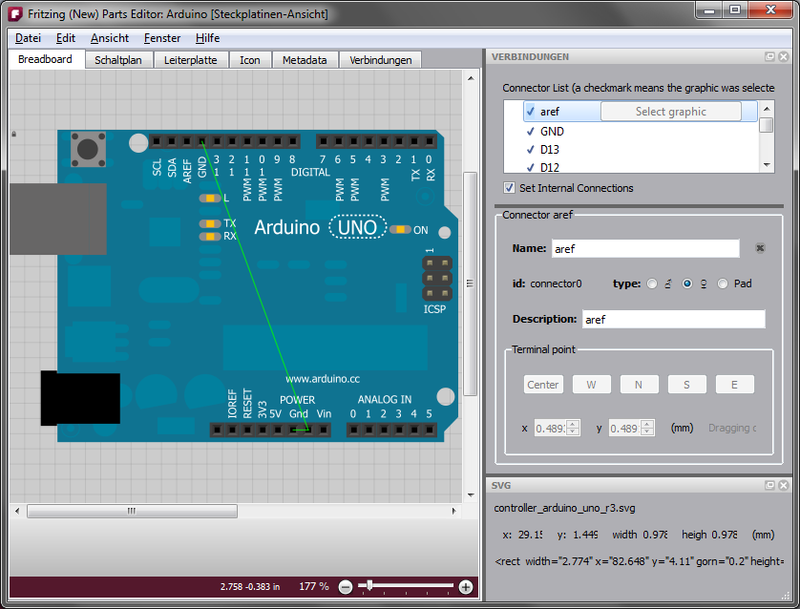Click the Description input field
The image size is (800, 609).
pos(673,320)
